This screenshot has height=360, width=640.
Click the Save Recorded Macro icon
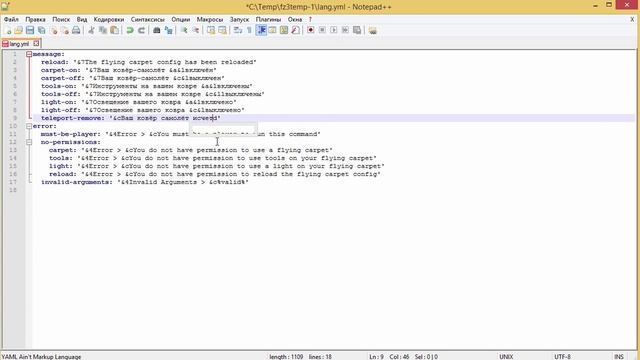point(357,30)
